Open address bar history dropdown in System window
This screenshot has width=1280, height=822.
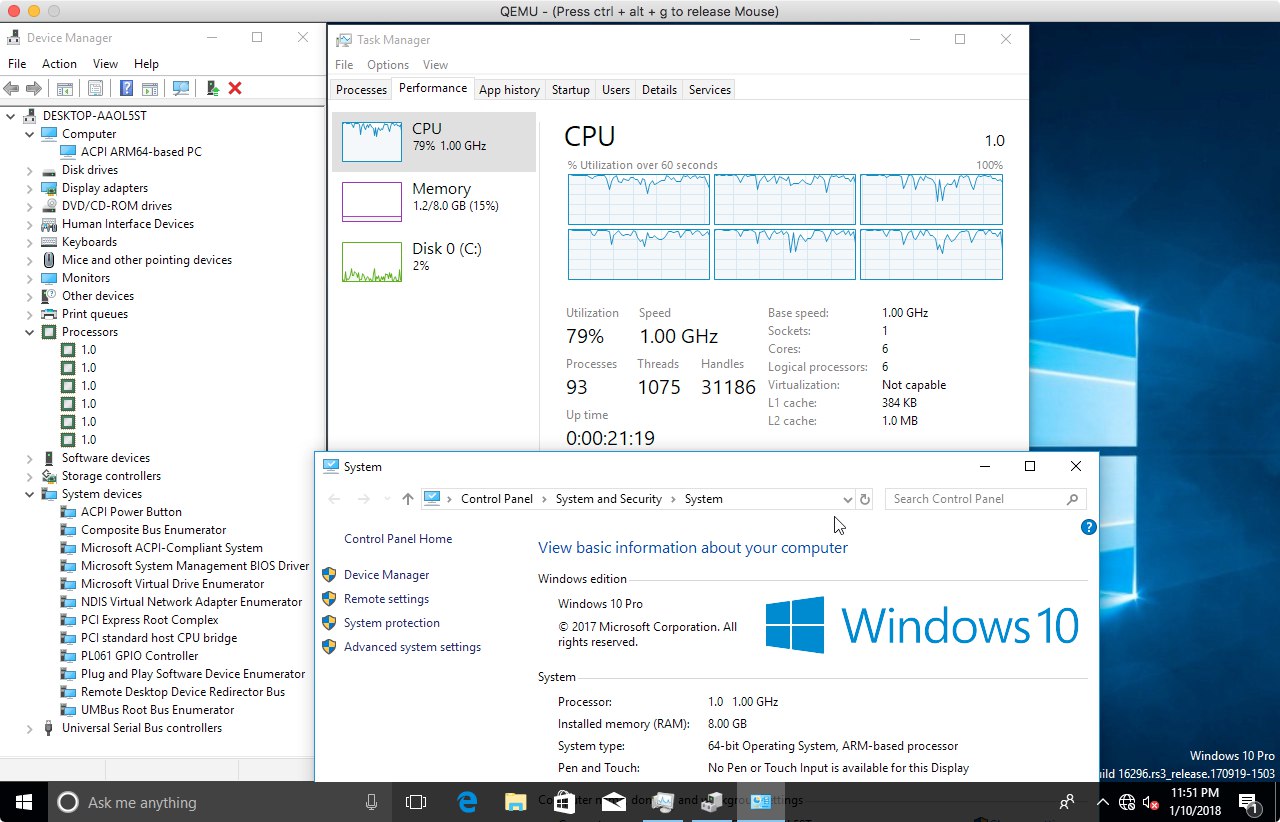coord(847,499)
